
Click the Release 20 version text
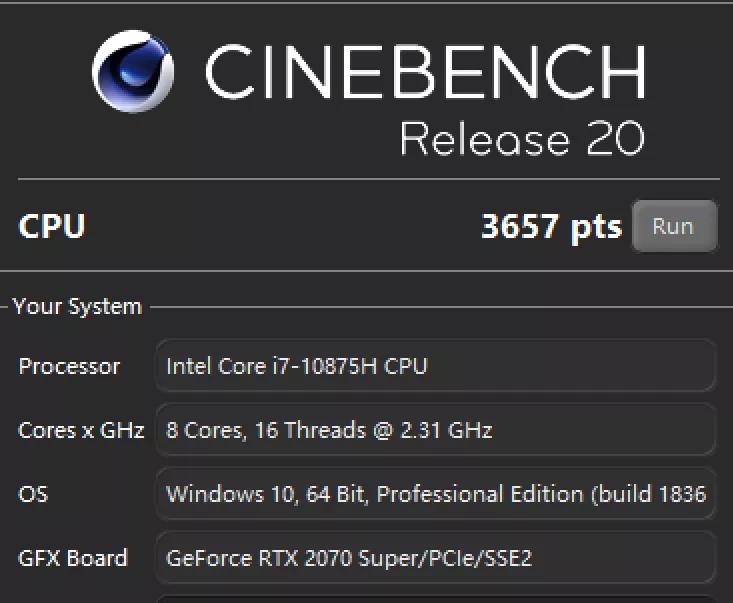tap(521, 139)
